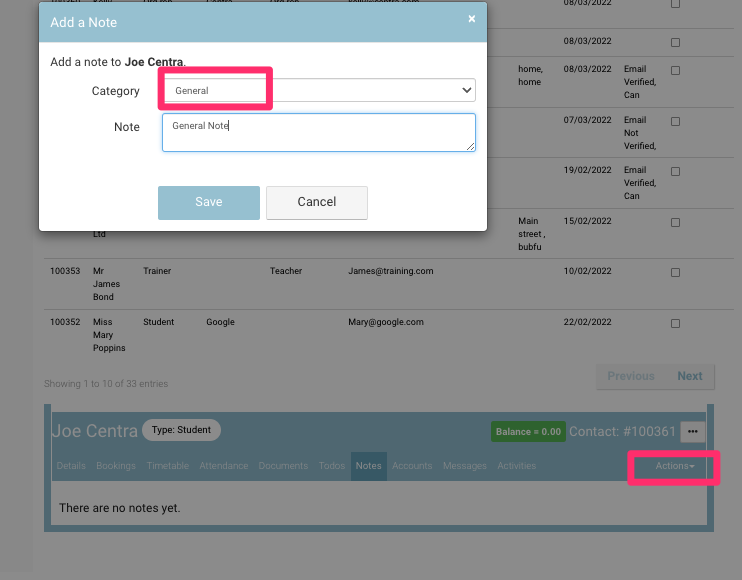Switch to the Documents tab
742x580 pixels.
pos(282,466)
